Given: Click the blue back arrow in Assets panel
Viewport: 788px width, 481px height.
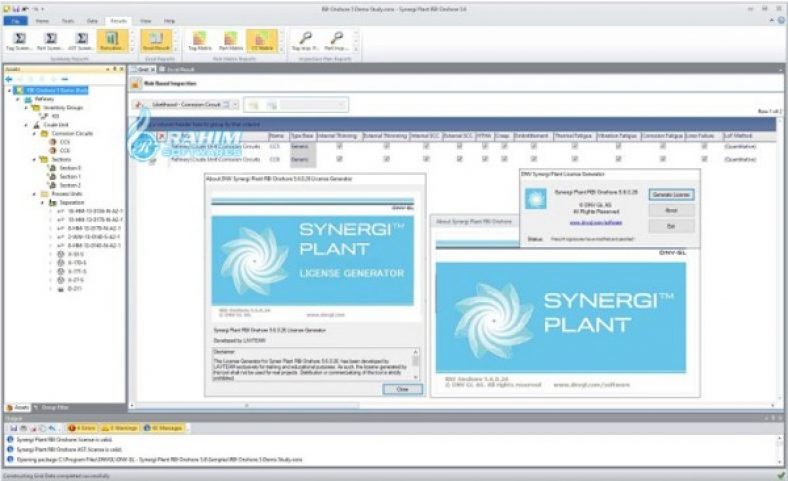Looking at the screenshot, I should click(x=9, y=79).
